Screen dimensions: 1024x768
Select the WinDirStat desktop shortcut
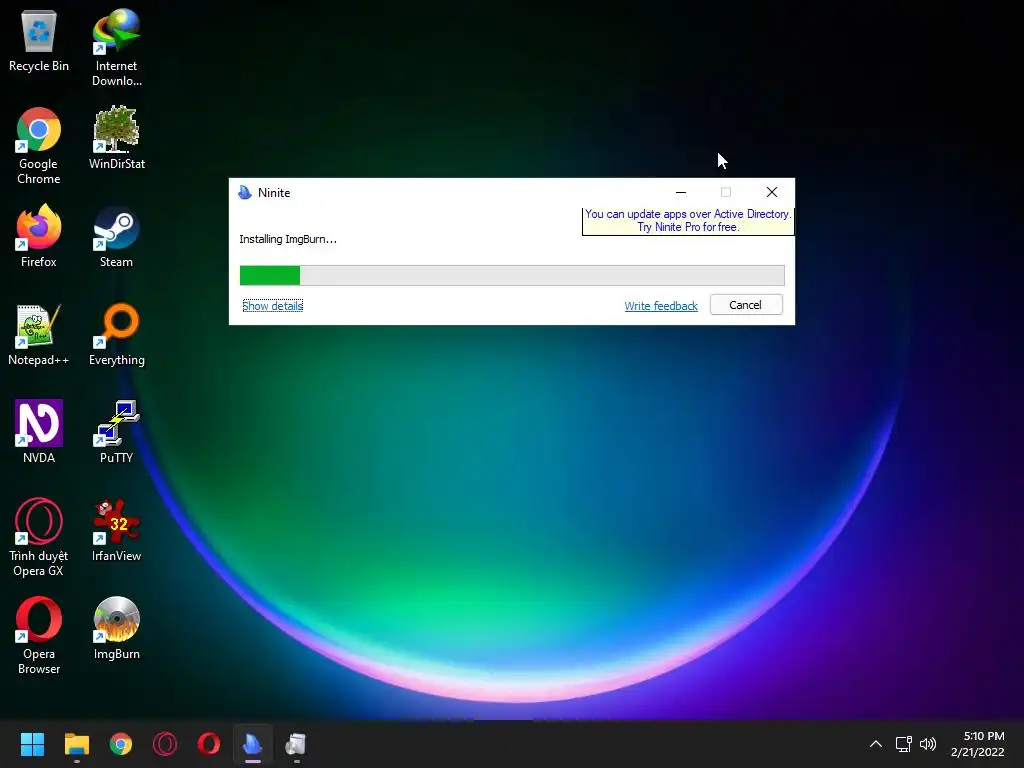116,138
